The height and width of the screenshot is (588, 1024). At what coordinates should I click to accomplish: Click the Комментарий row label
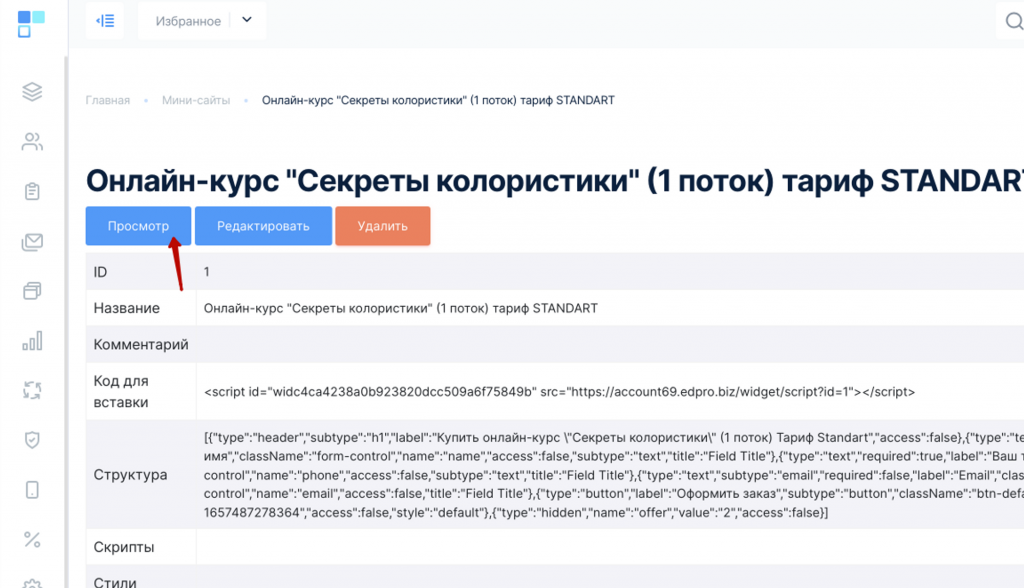pos(141,344)
